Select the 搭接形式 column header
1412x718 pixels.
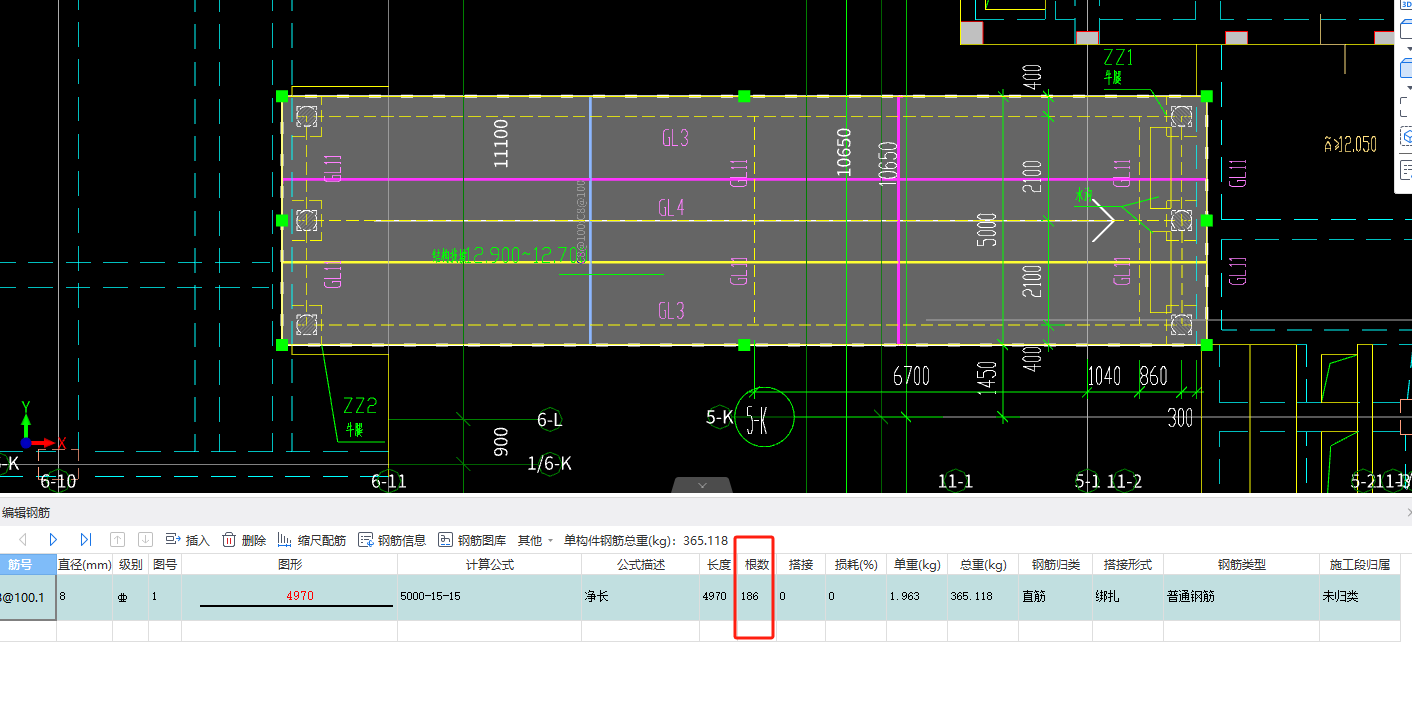tap(1127, 564)
